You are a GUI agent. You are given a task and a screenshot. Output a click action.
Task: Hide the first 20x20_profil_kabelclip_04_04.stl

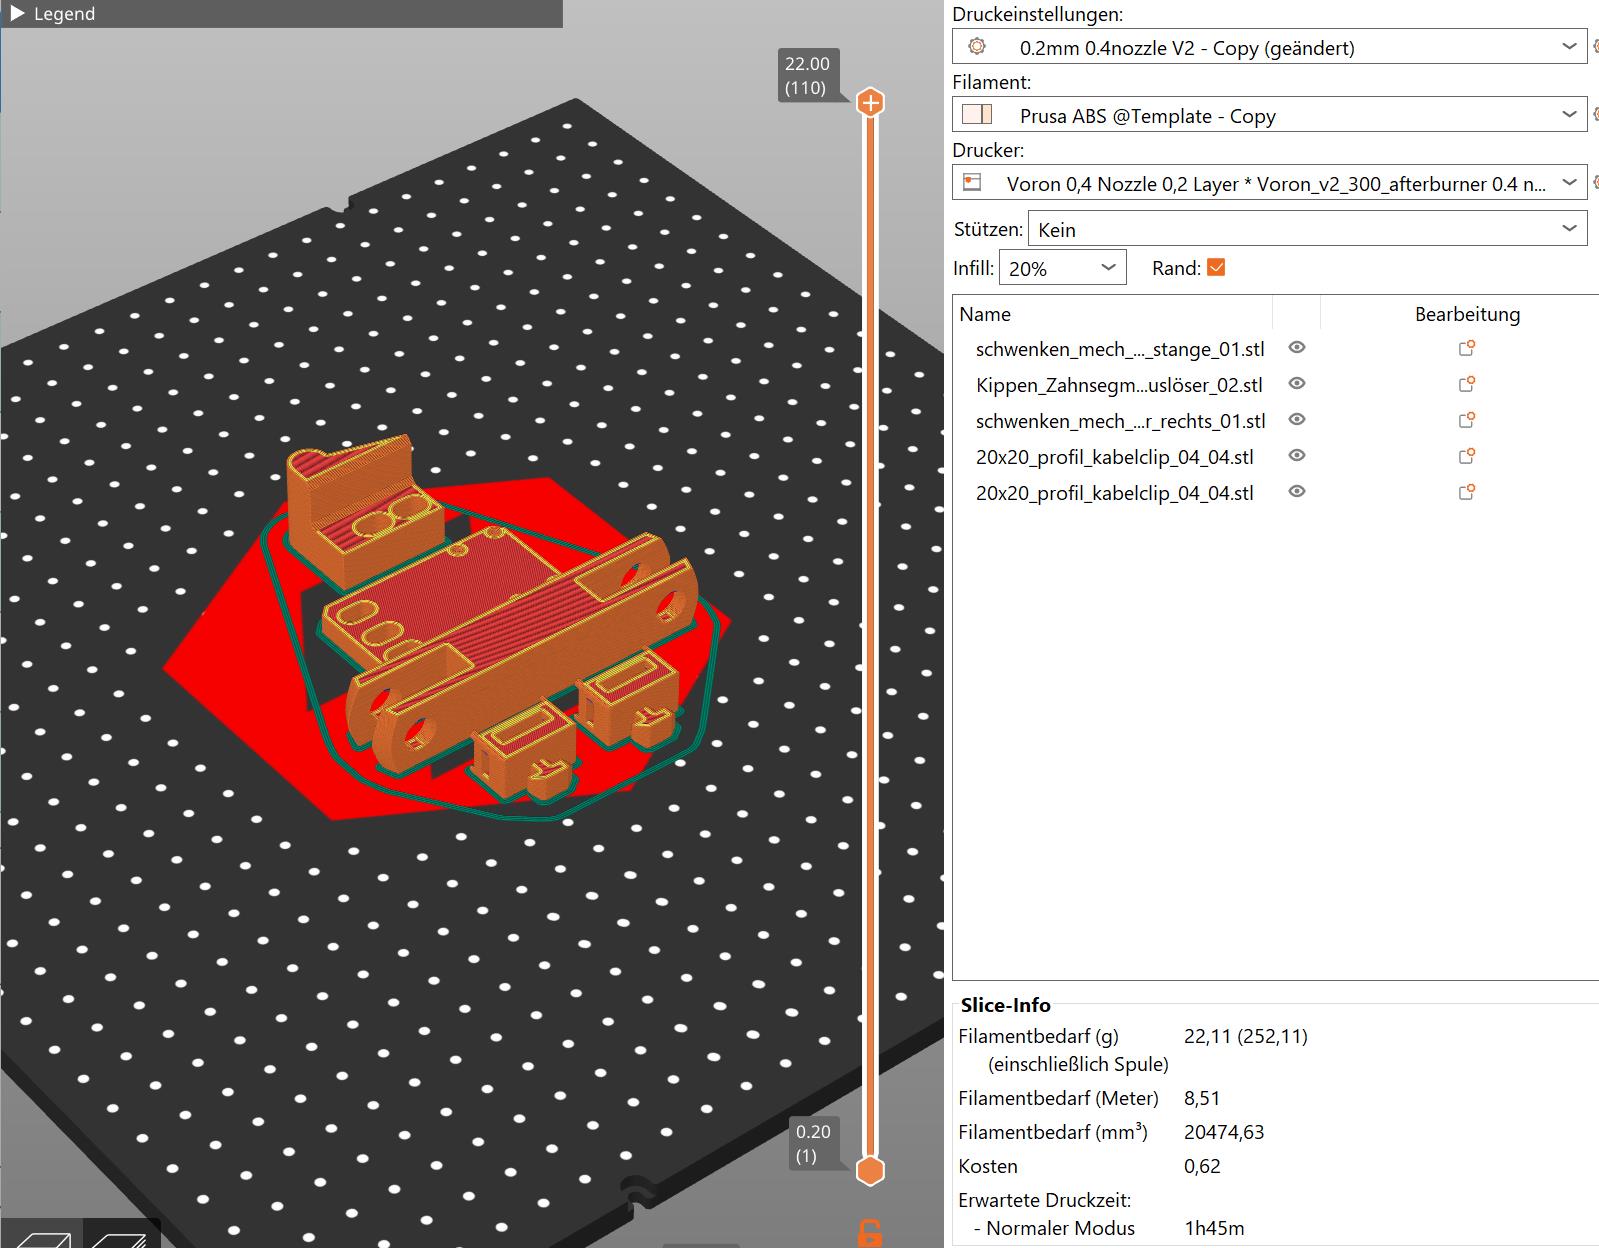tap(1297, 455)
